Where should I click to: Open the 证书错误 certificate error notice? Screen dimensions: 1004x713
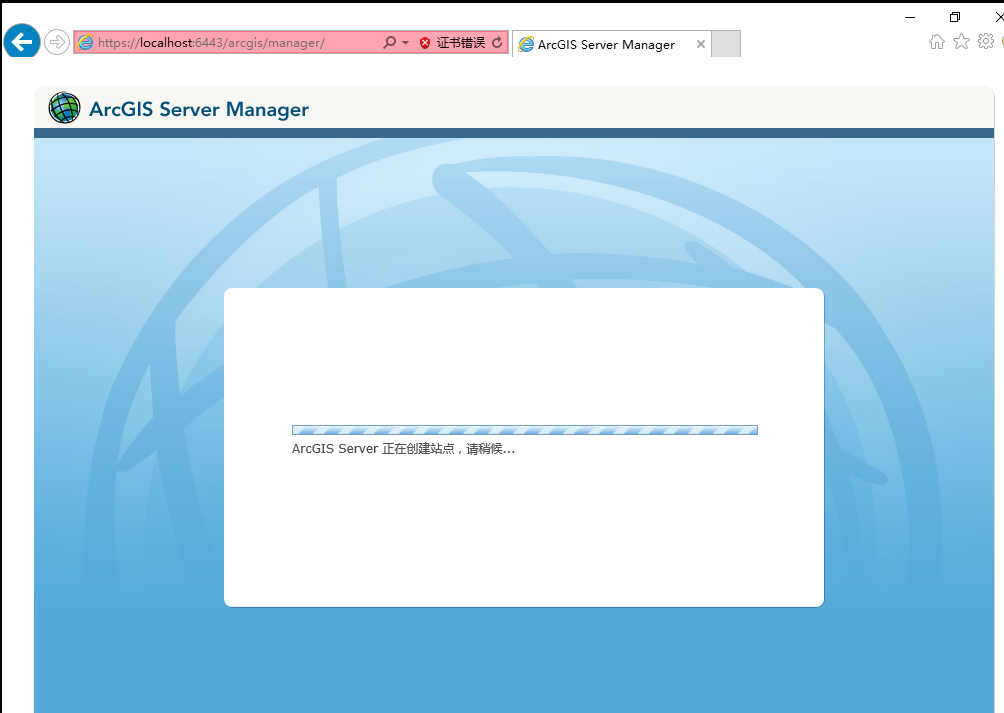[x=460, y=42]
